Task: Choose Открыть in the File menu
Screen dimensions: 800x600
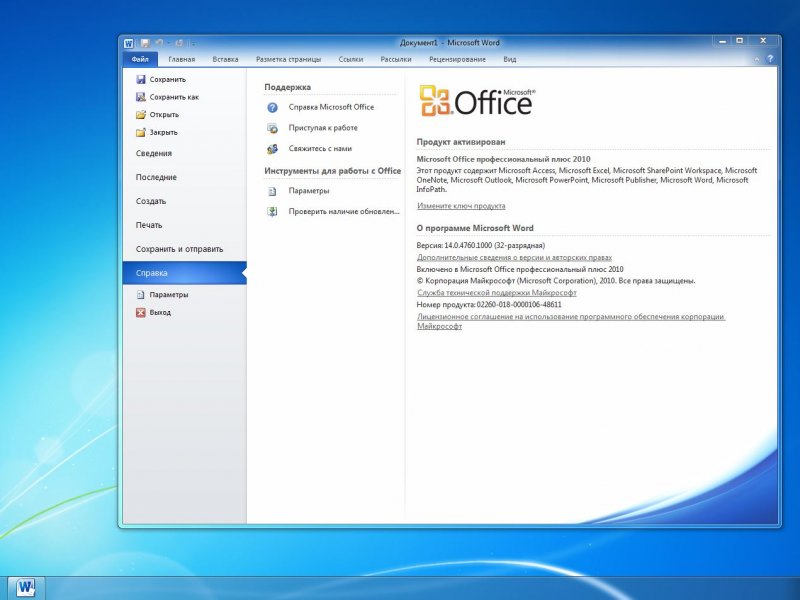Action: (158, 115)
